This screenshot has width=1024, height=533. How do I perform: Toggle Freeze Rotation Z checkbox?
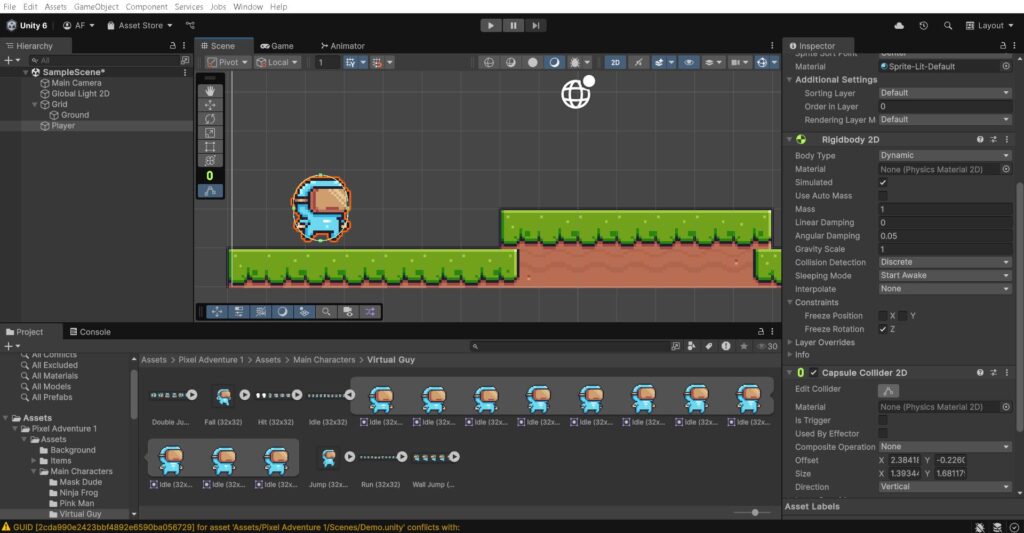883,329
